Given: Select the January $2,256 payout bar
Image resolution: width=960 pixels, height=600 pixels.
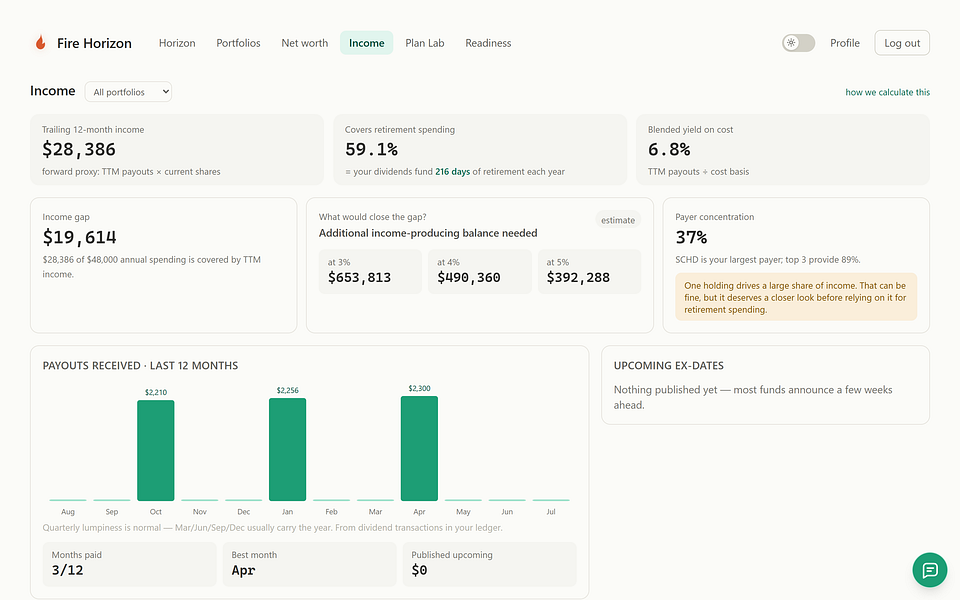Looking at the screenshot, I should coord(287,449).
